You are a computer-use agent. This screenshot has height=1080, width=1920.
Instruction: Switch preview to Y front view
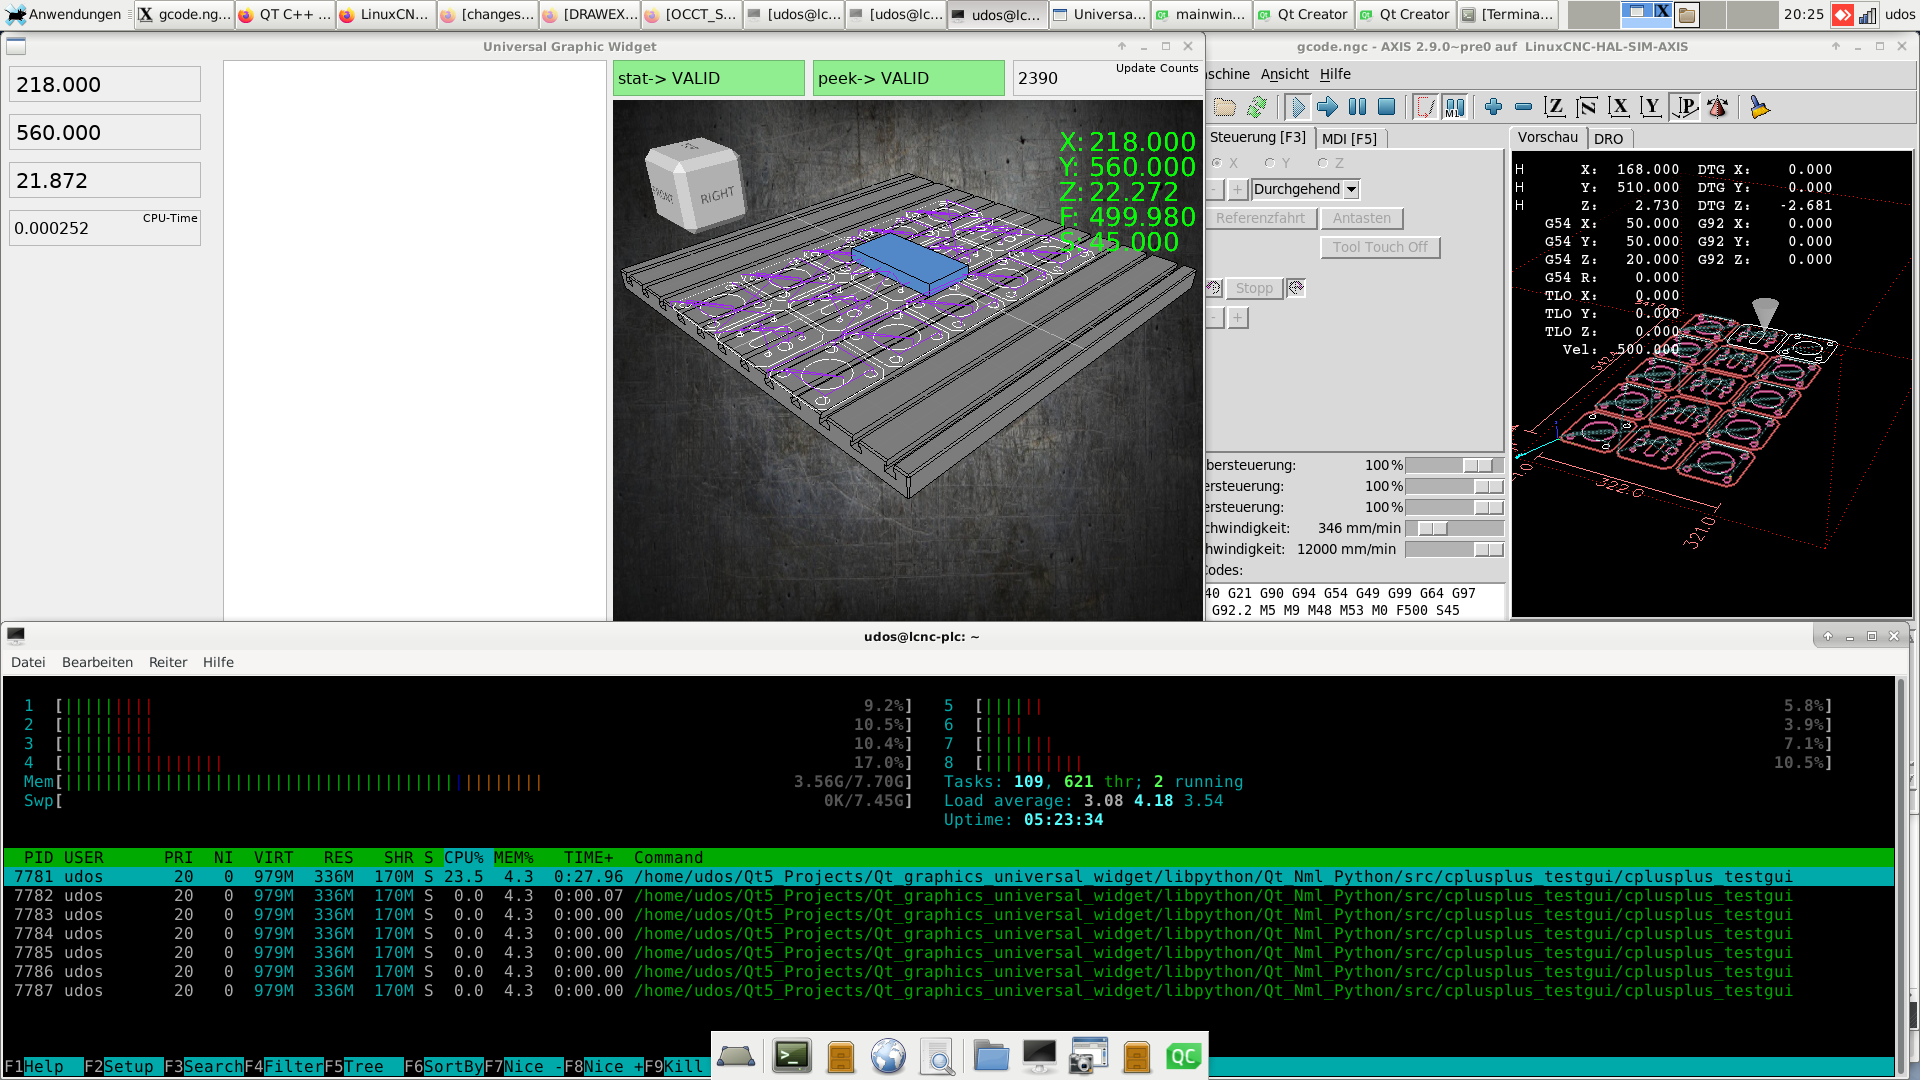tap(1651, 107)
